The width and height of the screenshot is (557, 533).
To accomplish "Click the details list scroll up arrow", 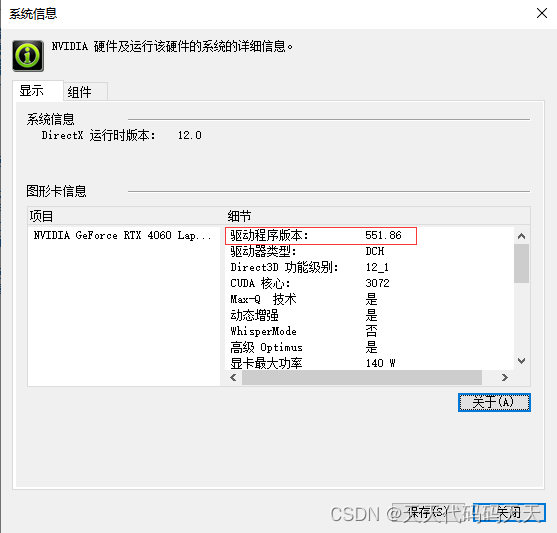I will 521,236.
